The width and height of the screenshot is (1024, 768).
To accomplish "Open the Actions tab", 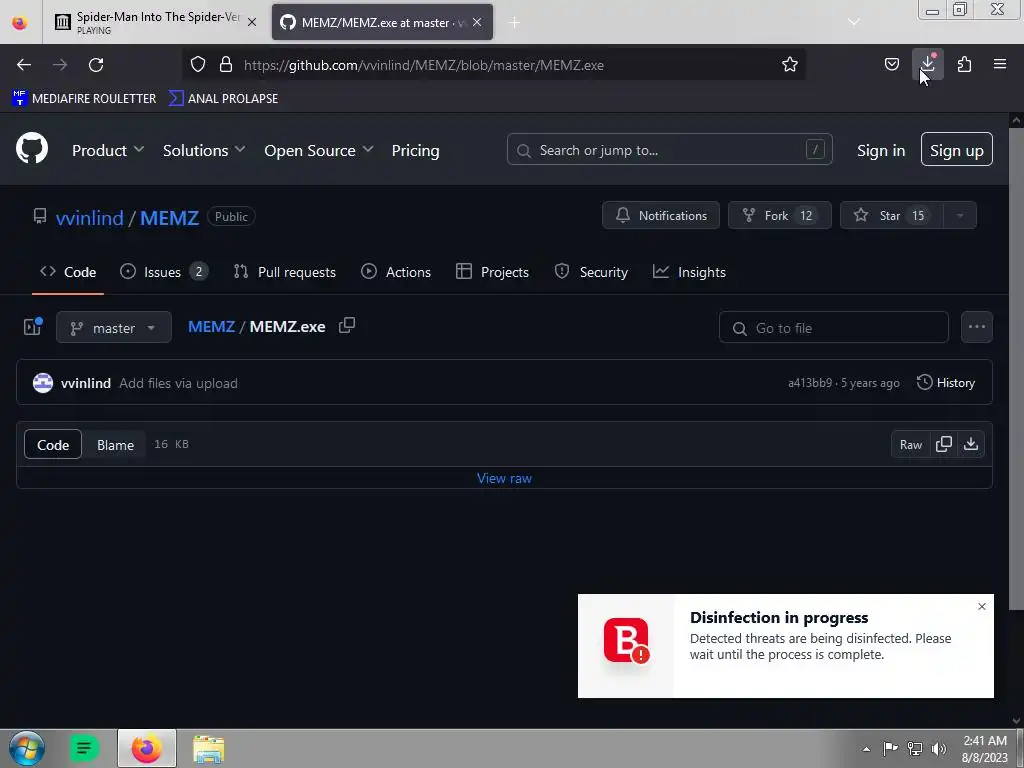I will [x=396, y=272].
